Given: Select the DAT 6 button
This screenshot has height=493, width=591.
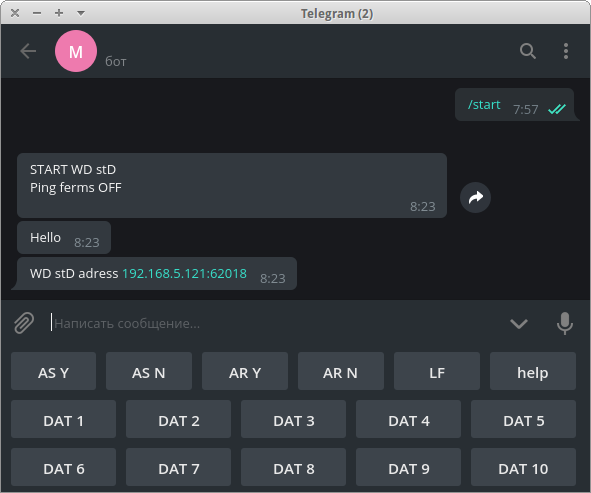Looking at the screenshot, I should 63,467.
